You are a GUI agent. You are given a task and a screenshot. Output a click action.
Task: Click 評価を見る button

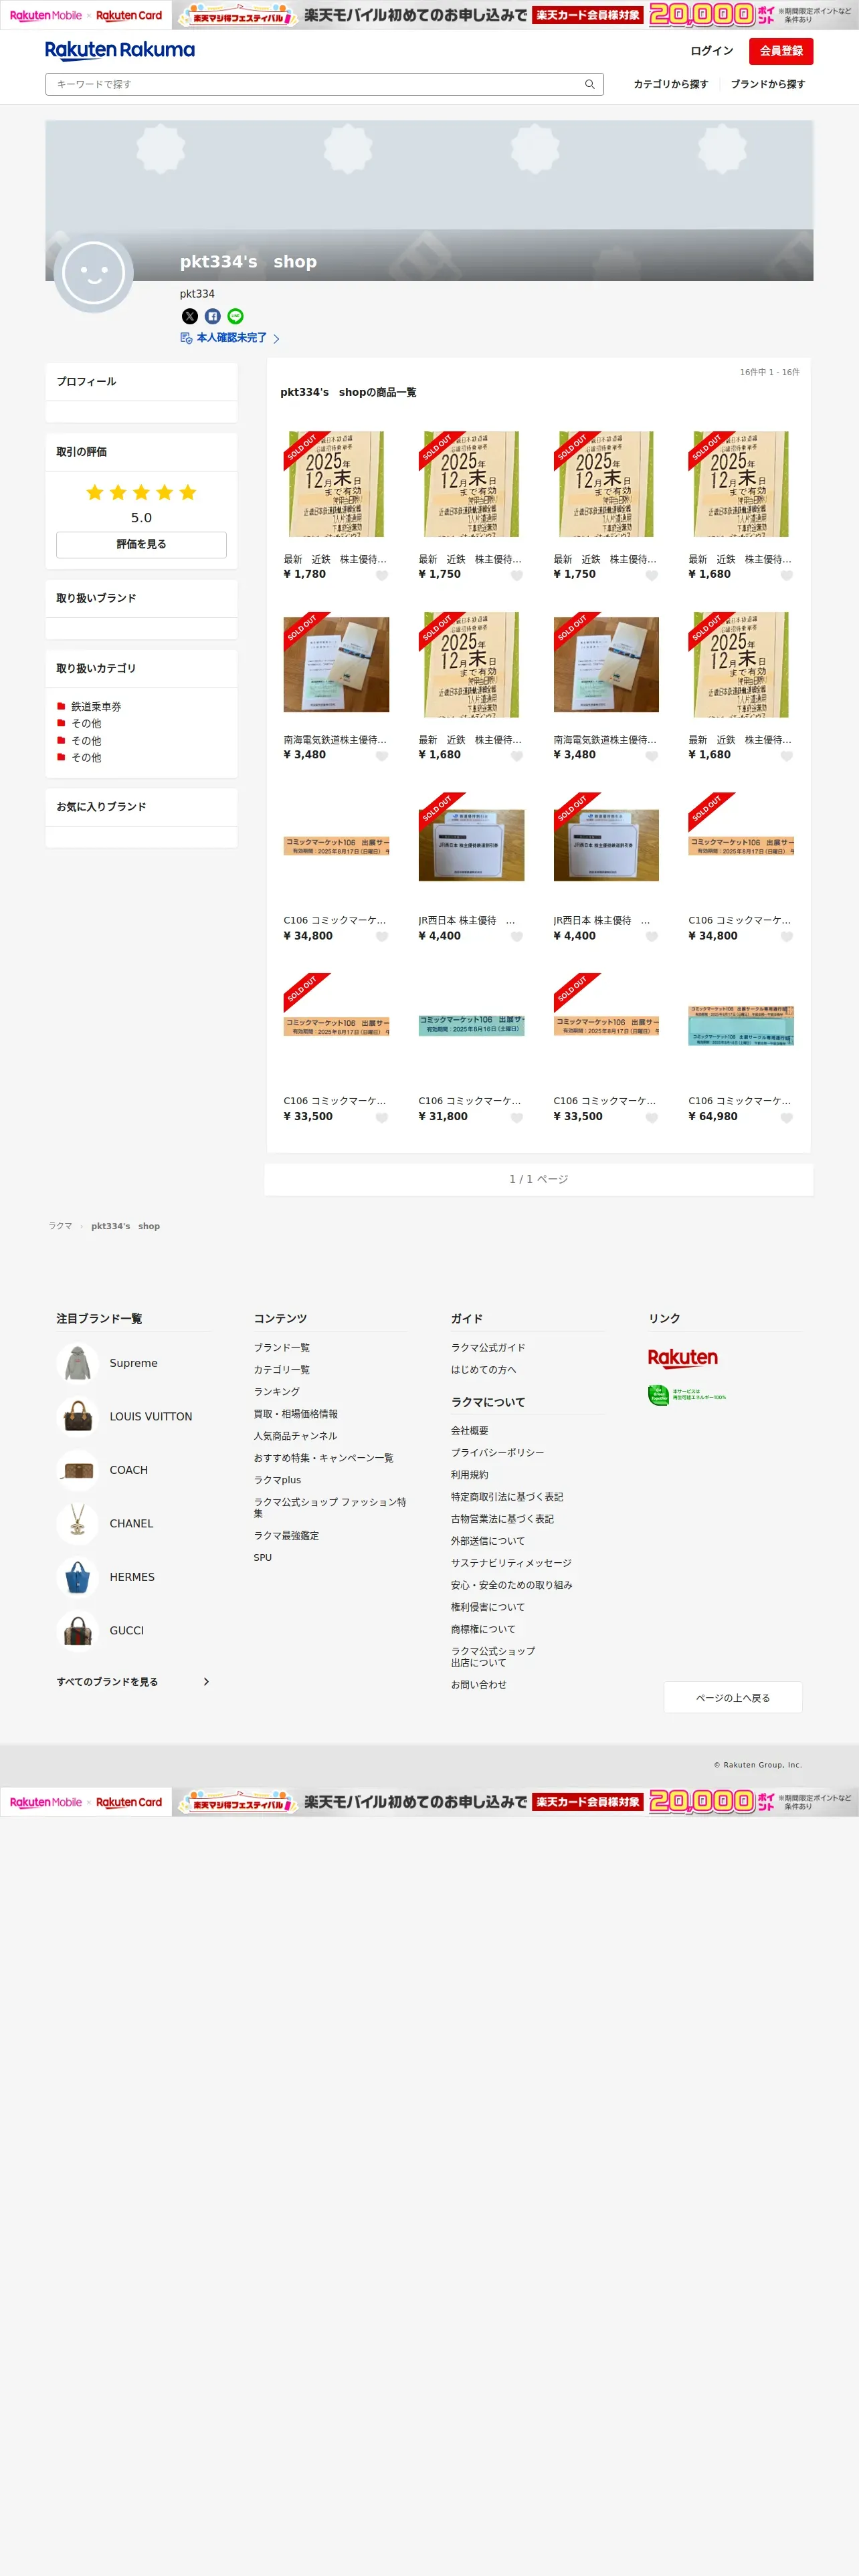pyautogui.click(x=141, y=544)
